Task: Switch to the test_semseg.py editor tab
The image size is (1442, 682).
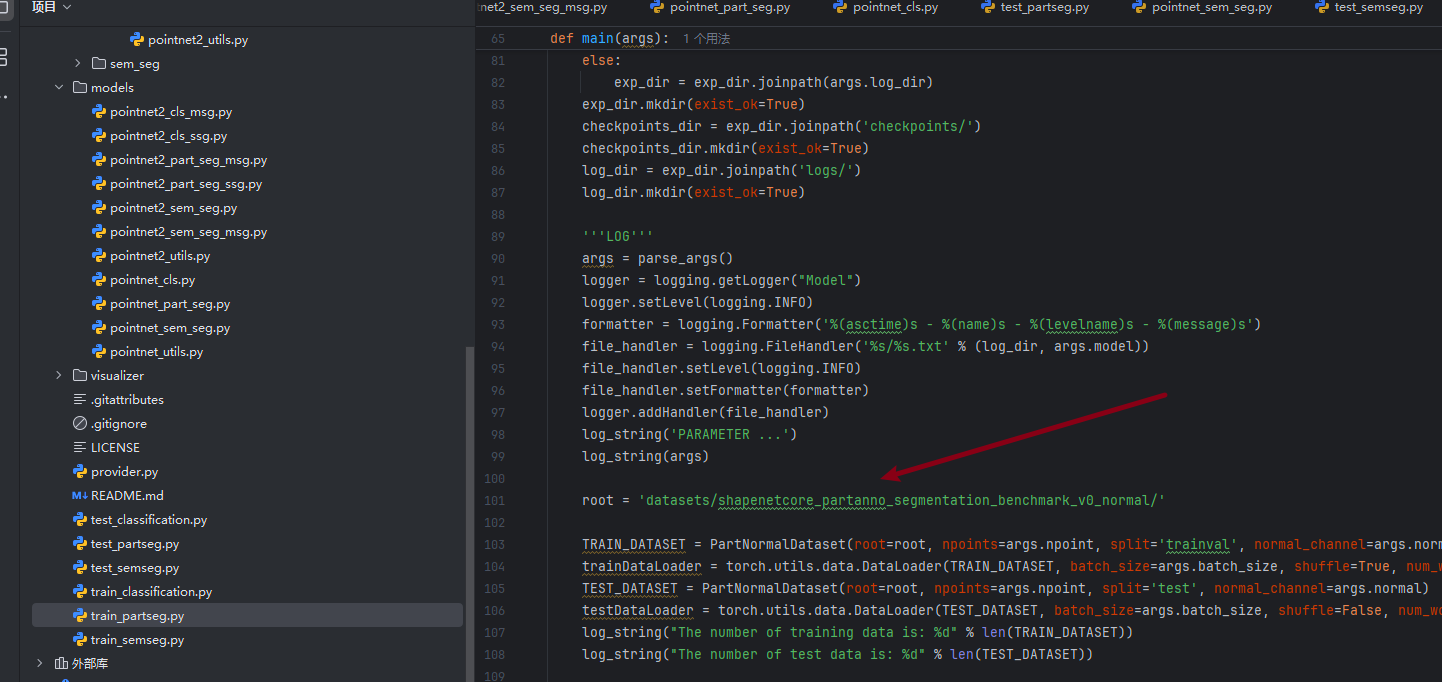Action: [1368, 7]
